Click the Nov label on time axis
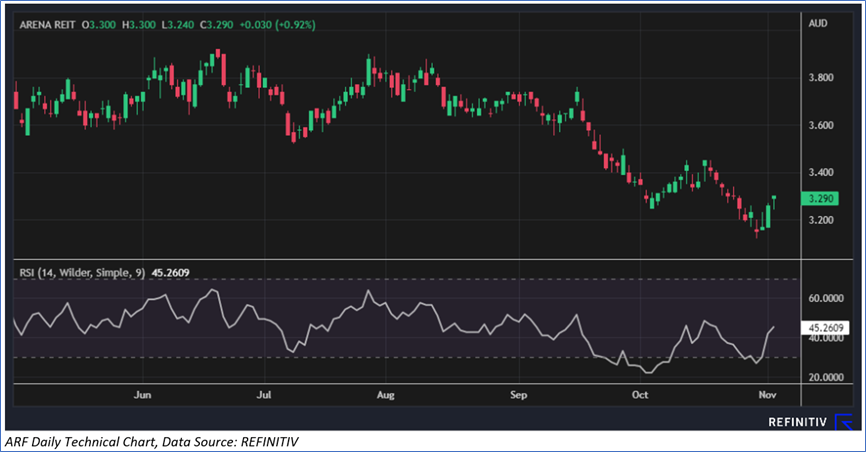866x452 pixels. point(768,395)
